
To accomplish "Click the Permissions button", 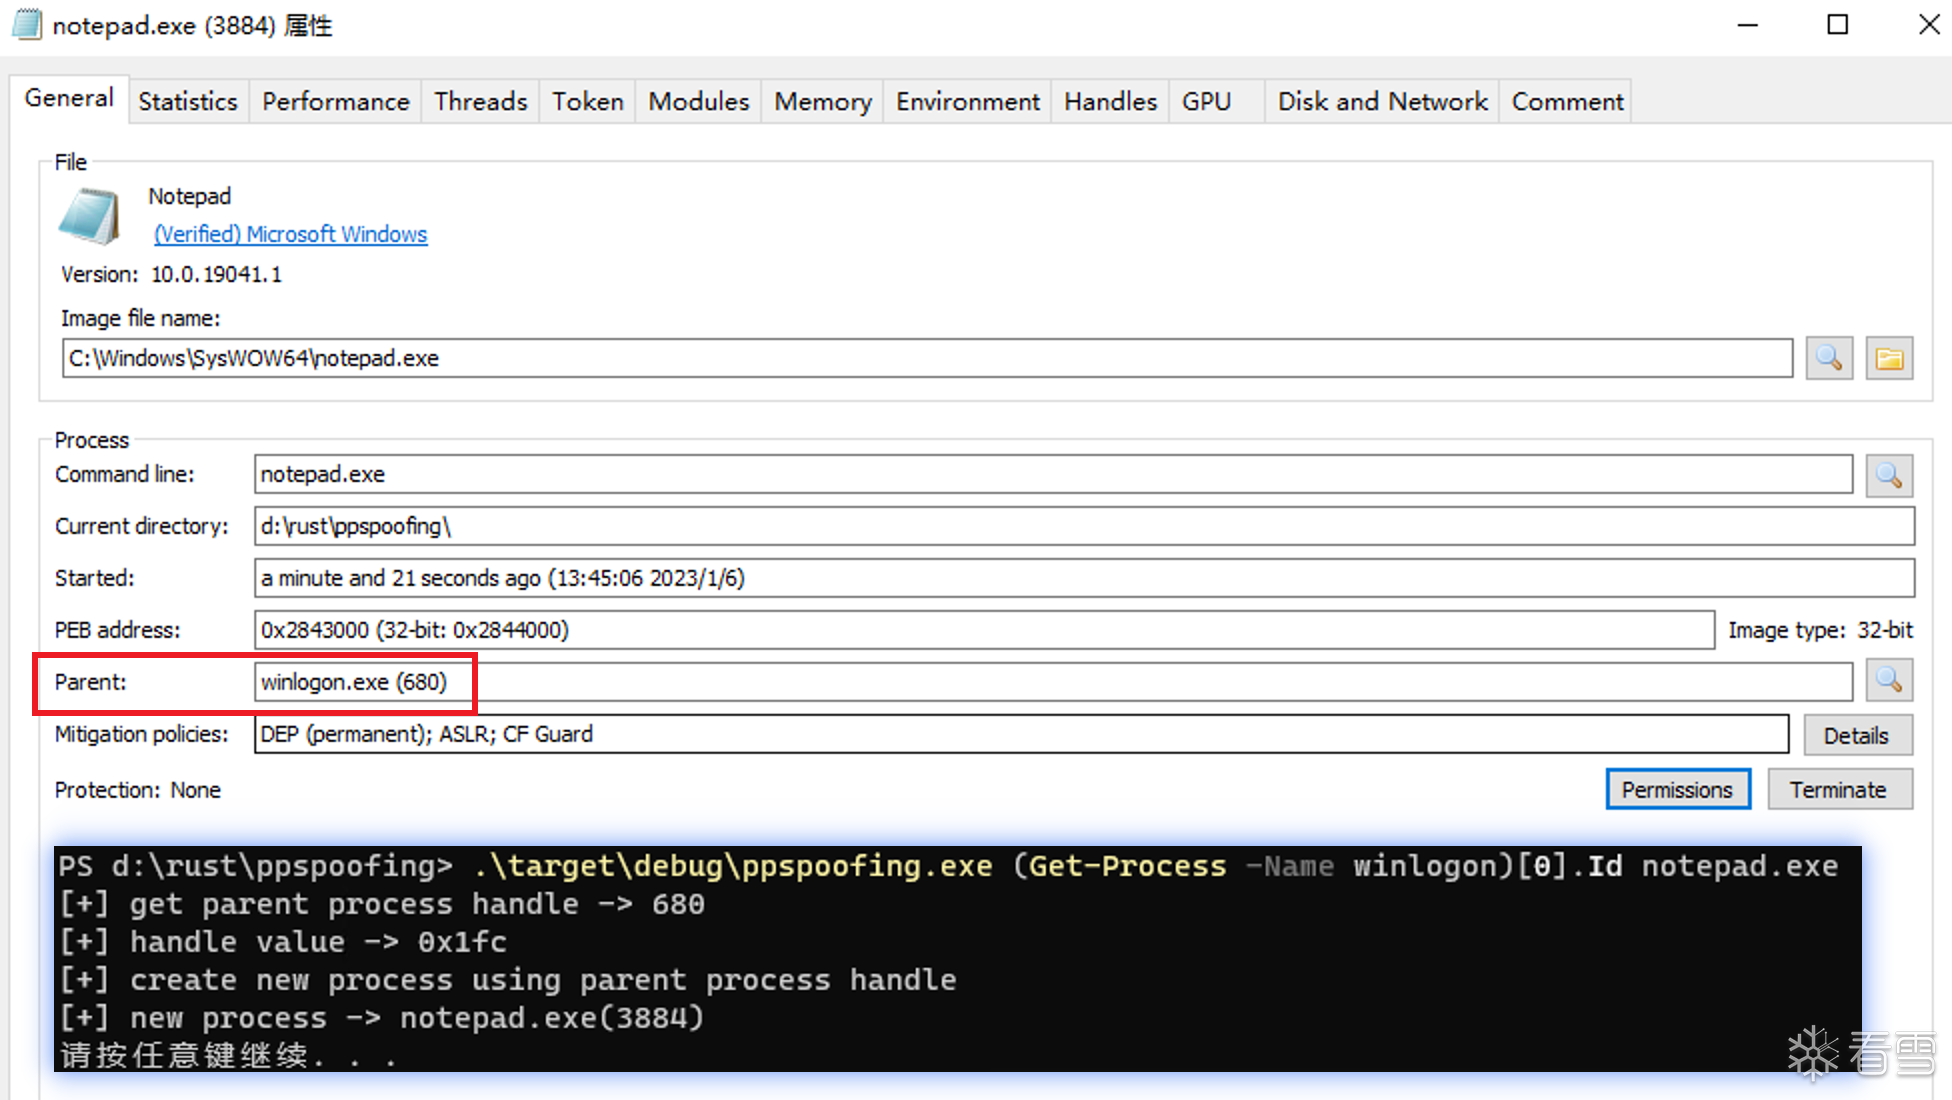I will tap(1677, 790).
